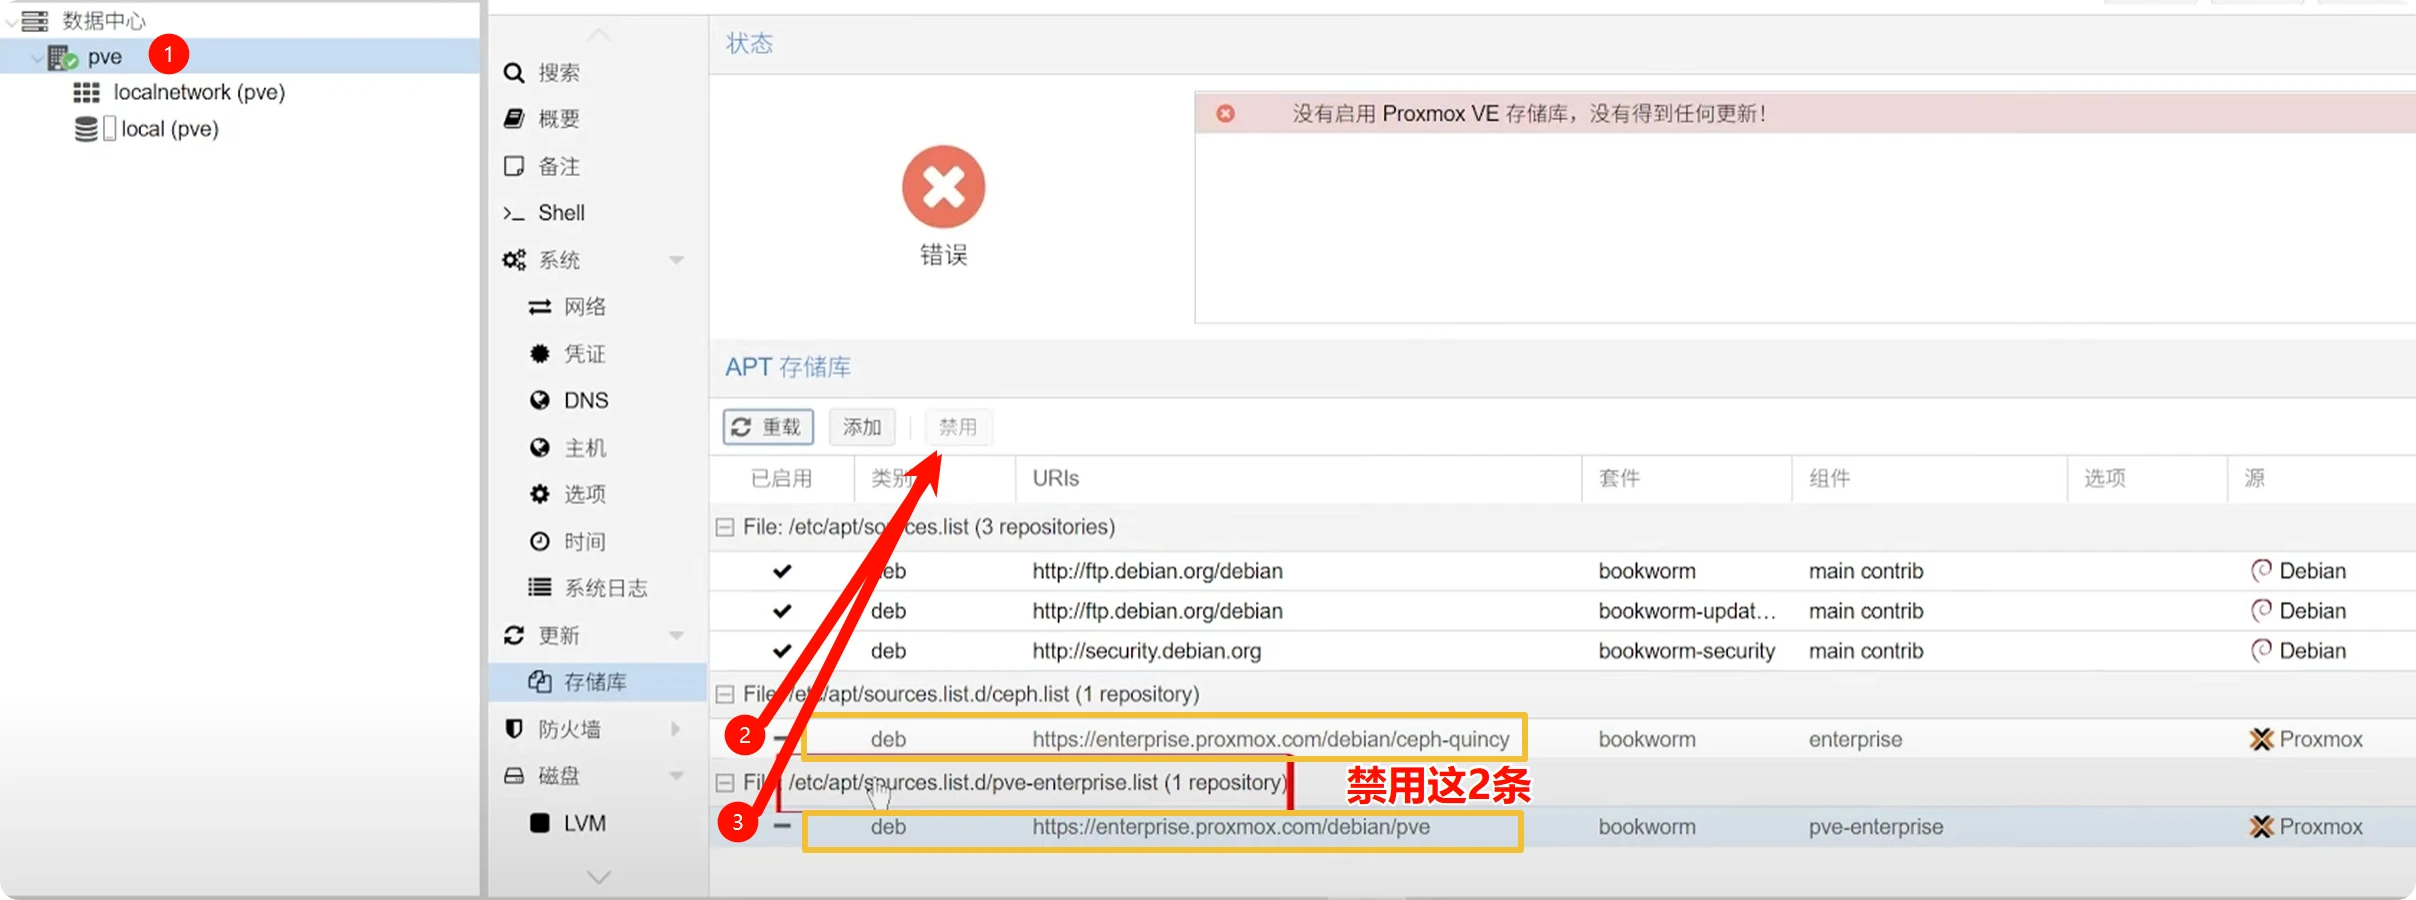Click the network arrows icon beside 网络
The image size is (2416, 900).
[540, 307]
